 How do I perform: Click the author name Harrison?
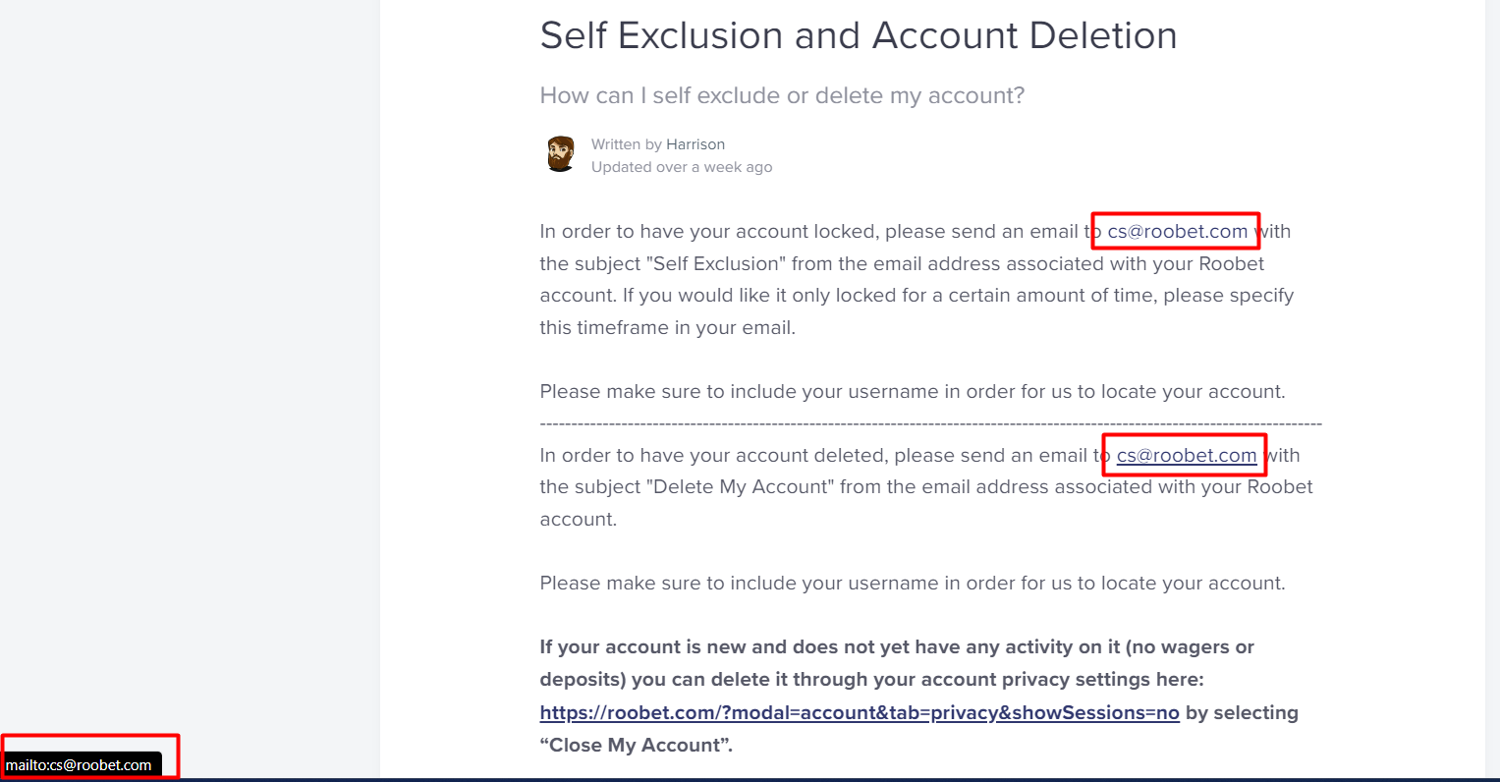695,144
